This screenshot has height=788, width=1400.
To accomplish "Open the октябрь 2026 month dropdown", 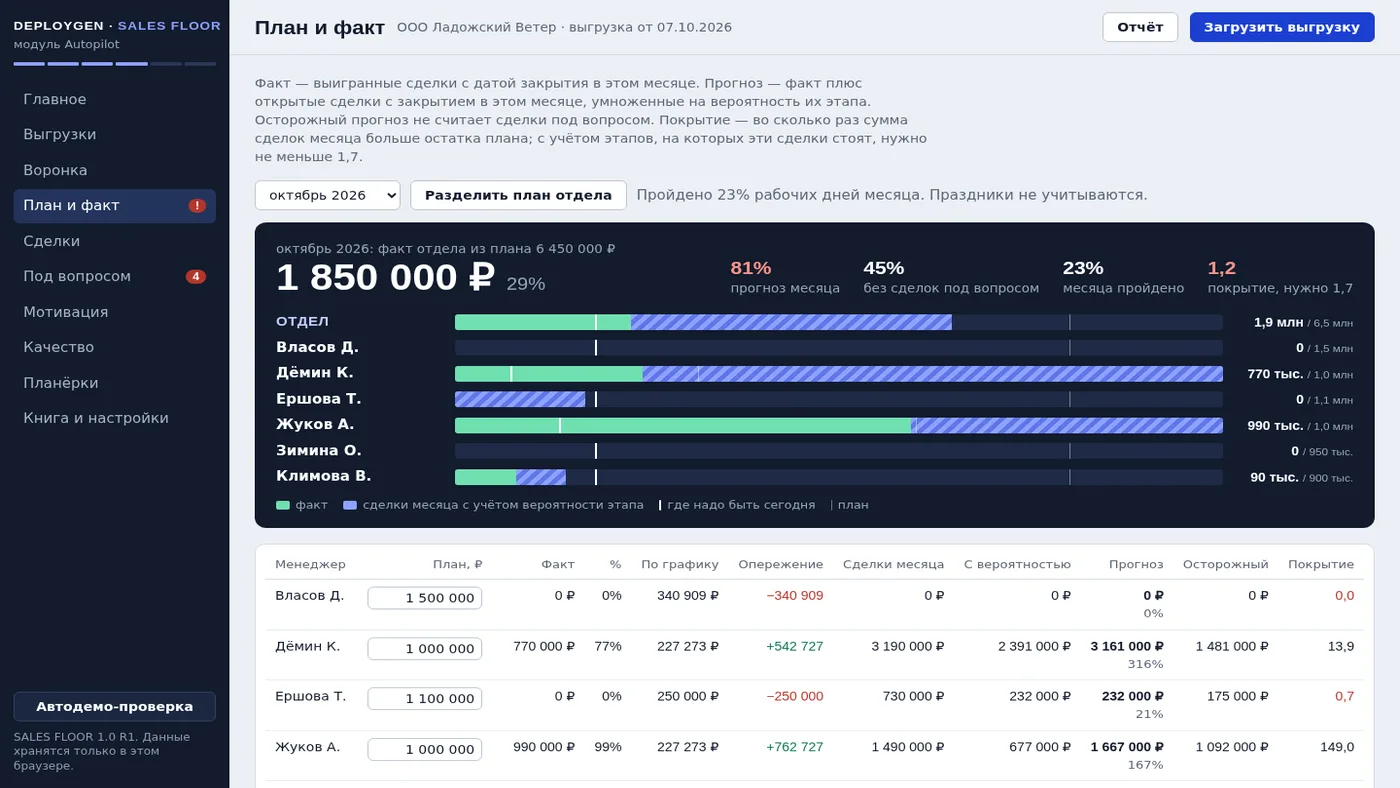I will click(328, 195).
